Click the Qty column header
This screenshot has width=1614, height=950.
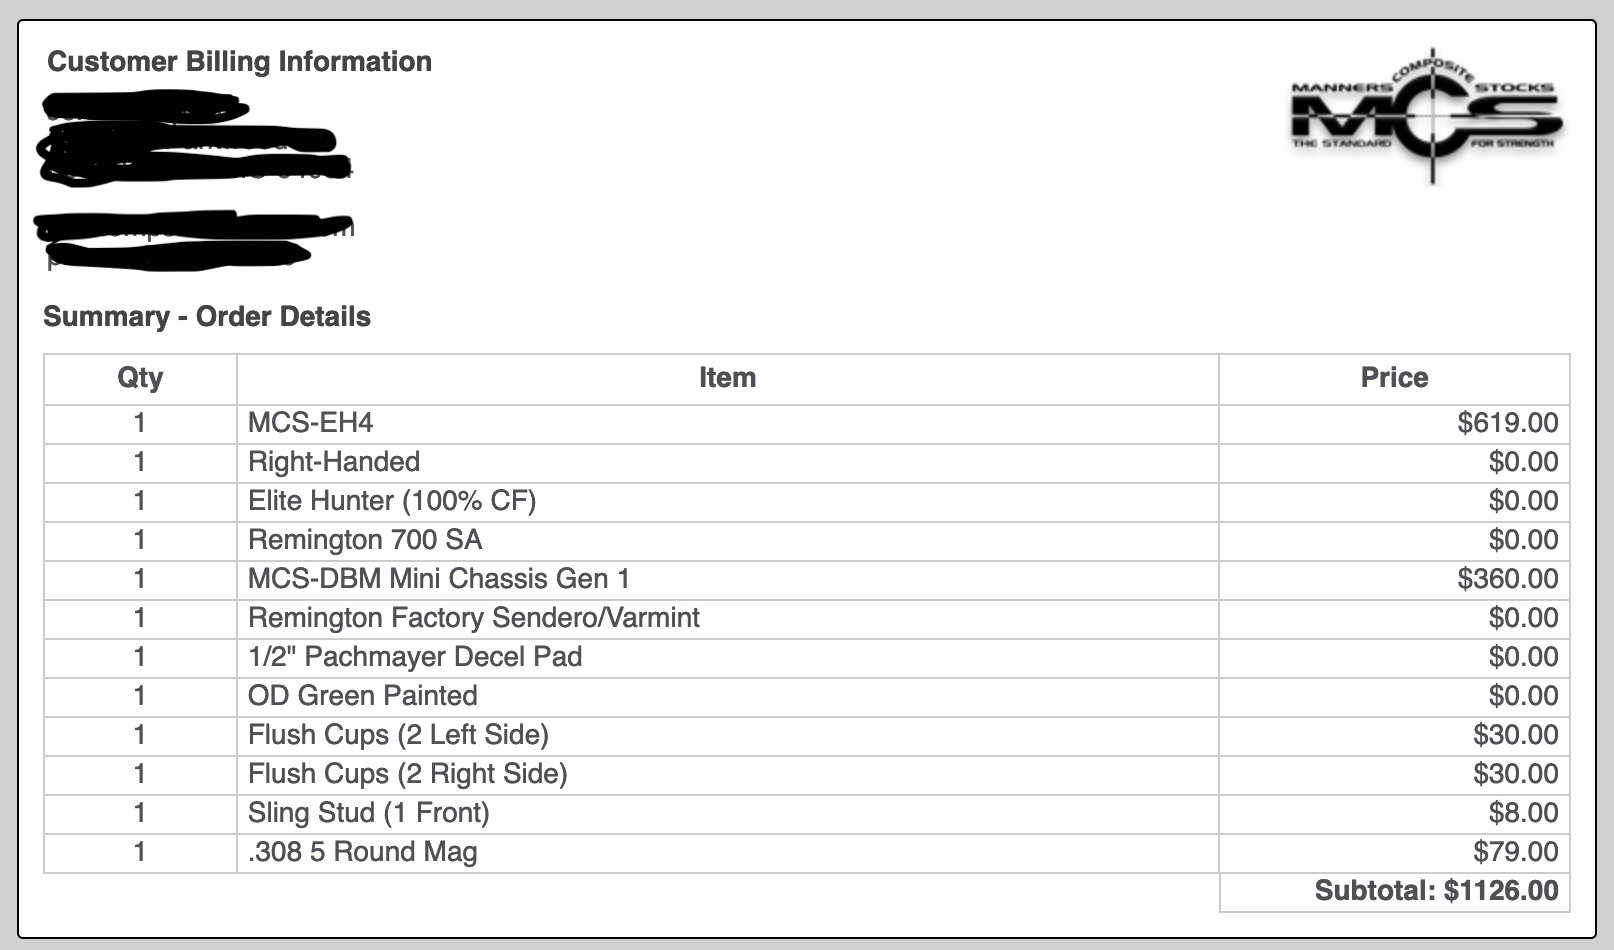140,378
